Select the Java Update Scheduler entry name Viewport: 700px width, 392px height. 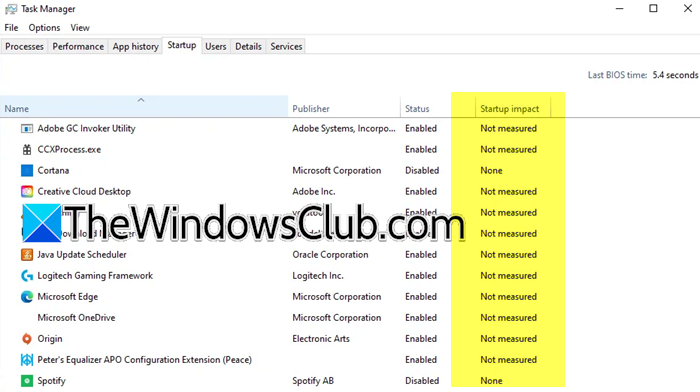82,254
